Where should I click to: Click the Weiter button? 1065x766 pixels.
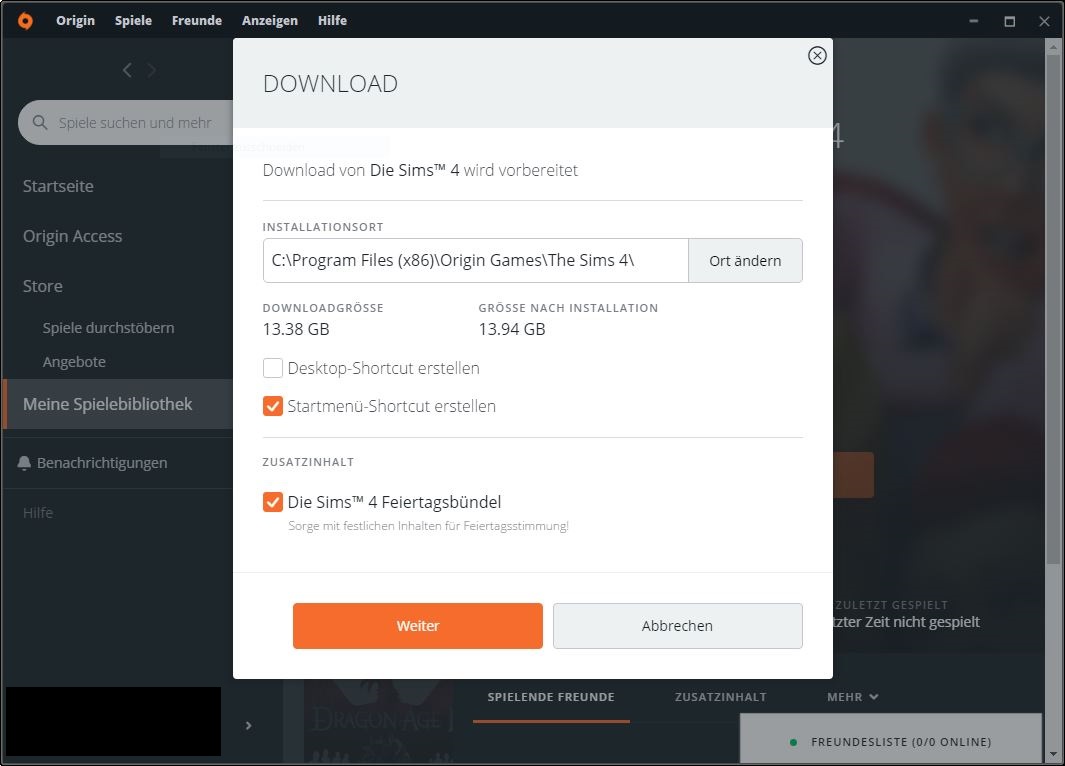pos(418,625)
